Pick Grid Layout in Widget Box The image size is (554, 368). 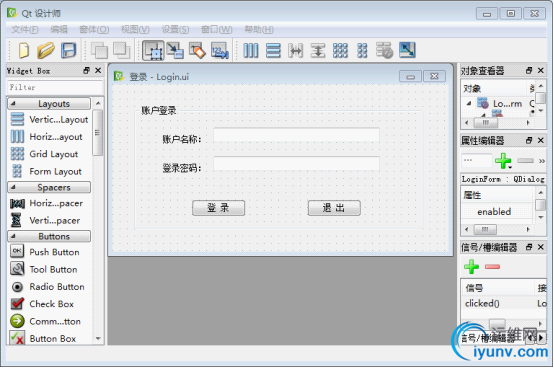click(x=45, y=154)
